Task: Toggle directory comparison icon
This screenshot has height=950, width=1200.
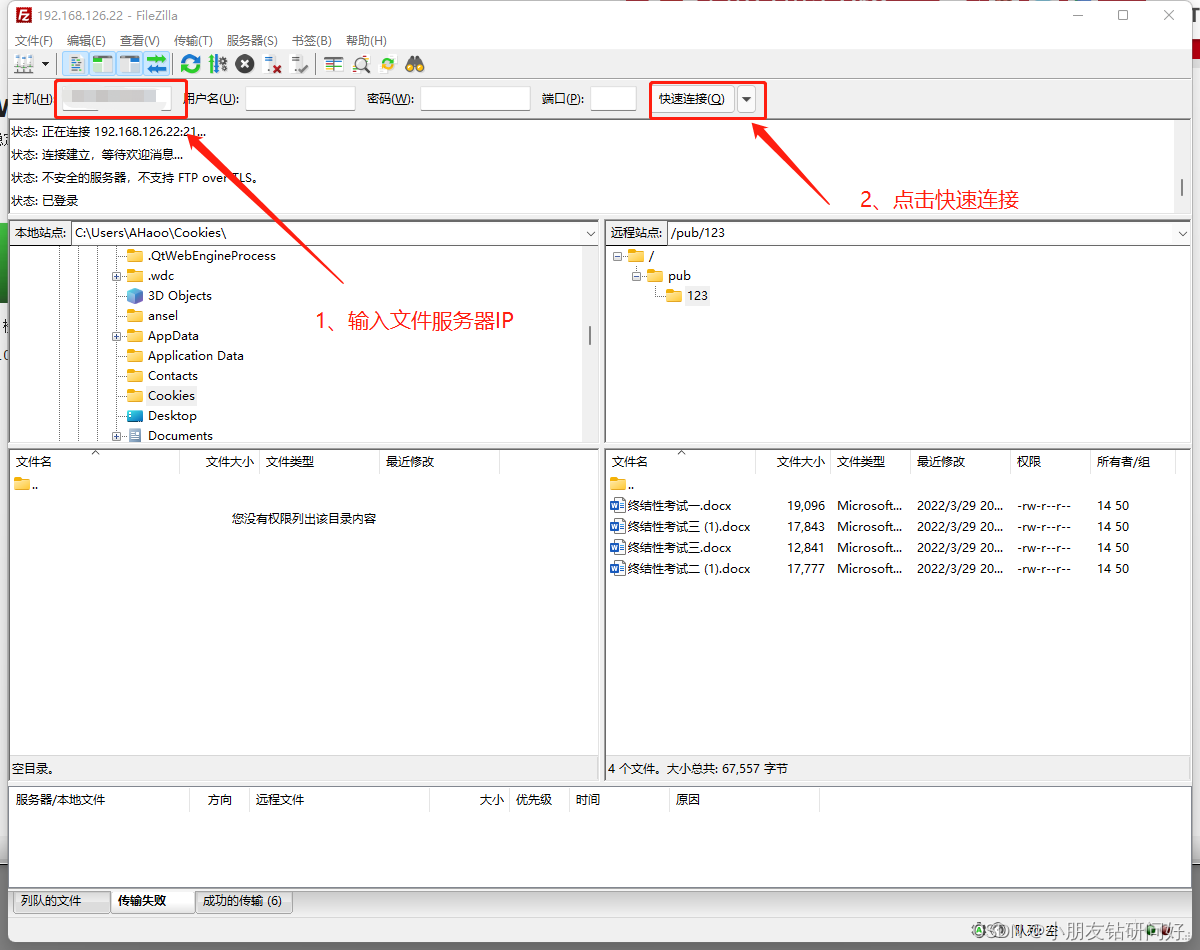Action: 361,64
